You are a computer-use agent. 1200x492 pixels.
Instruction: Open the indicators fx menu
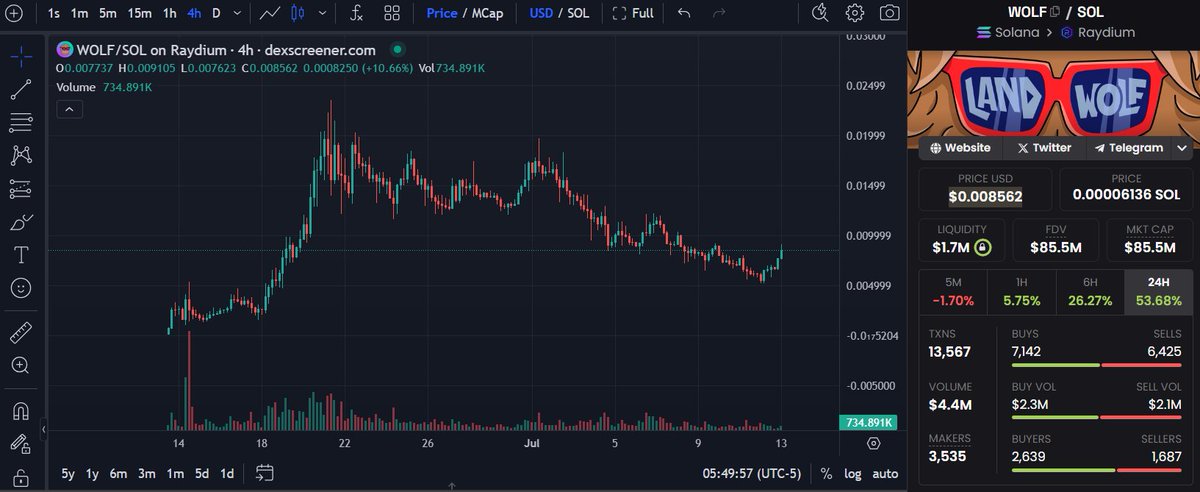click(x=356, y=13)
